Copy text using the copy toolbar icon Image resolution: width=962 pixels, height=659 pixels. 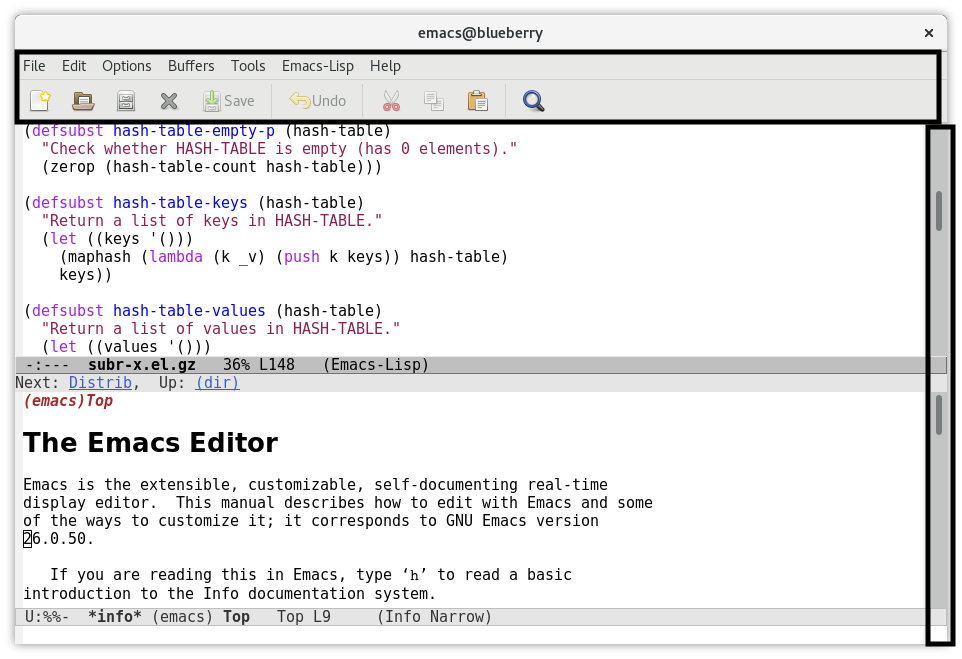[x=434, y=100]
